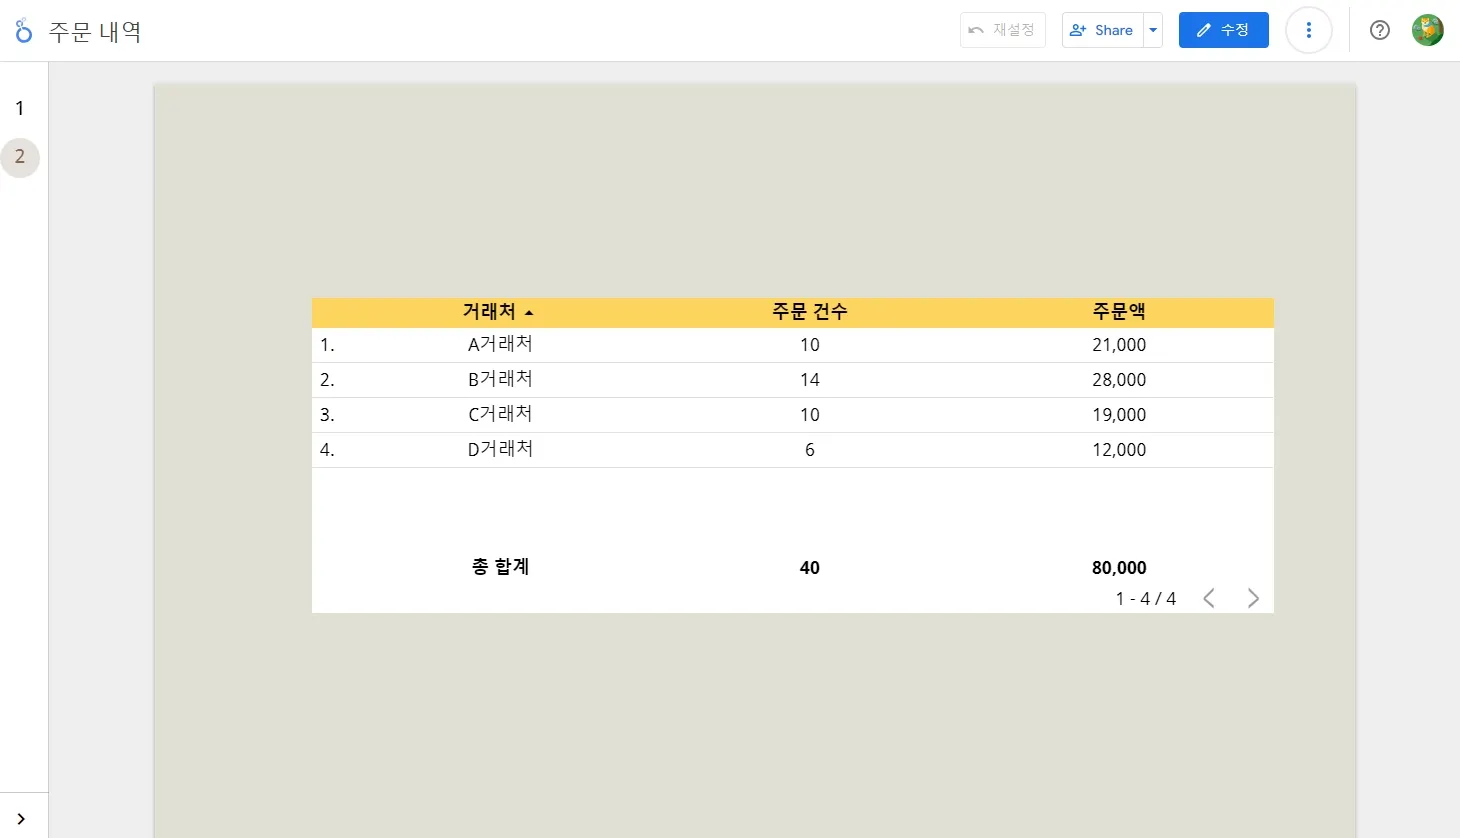1460x838 pixels.
Task: Click the Share button
Action: (1102, 30)
